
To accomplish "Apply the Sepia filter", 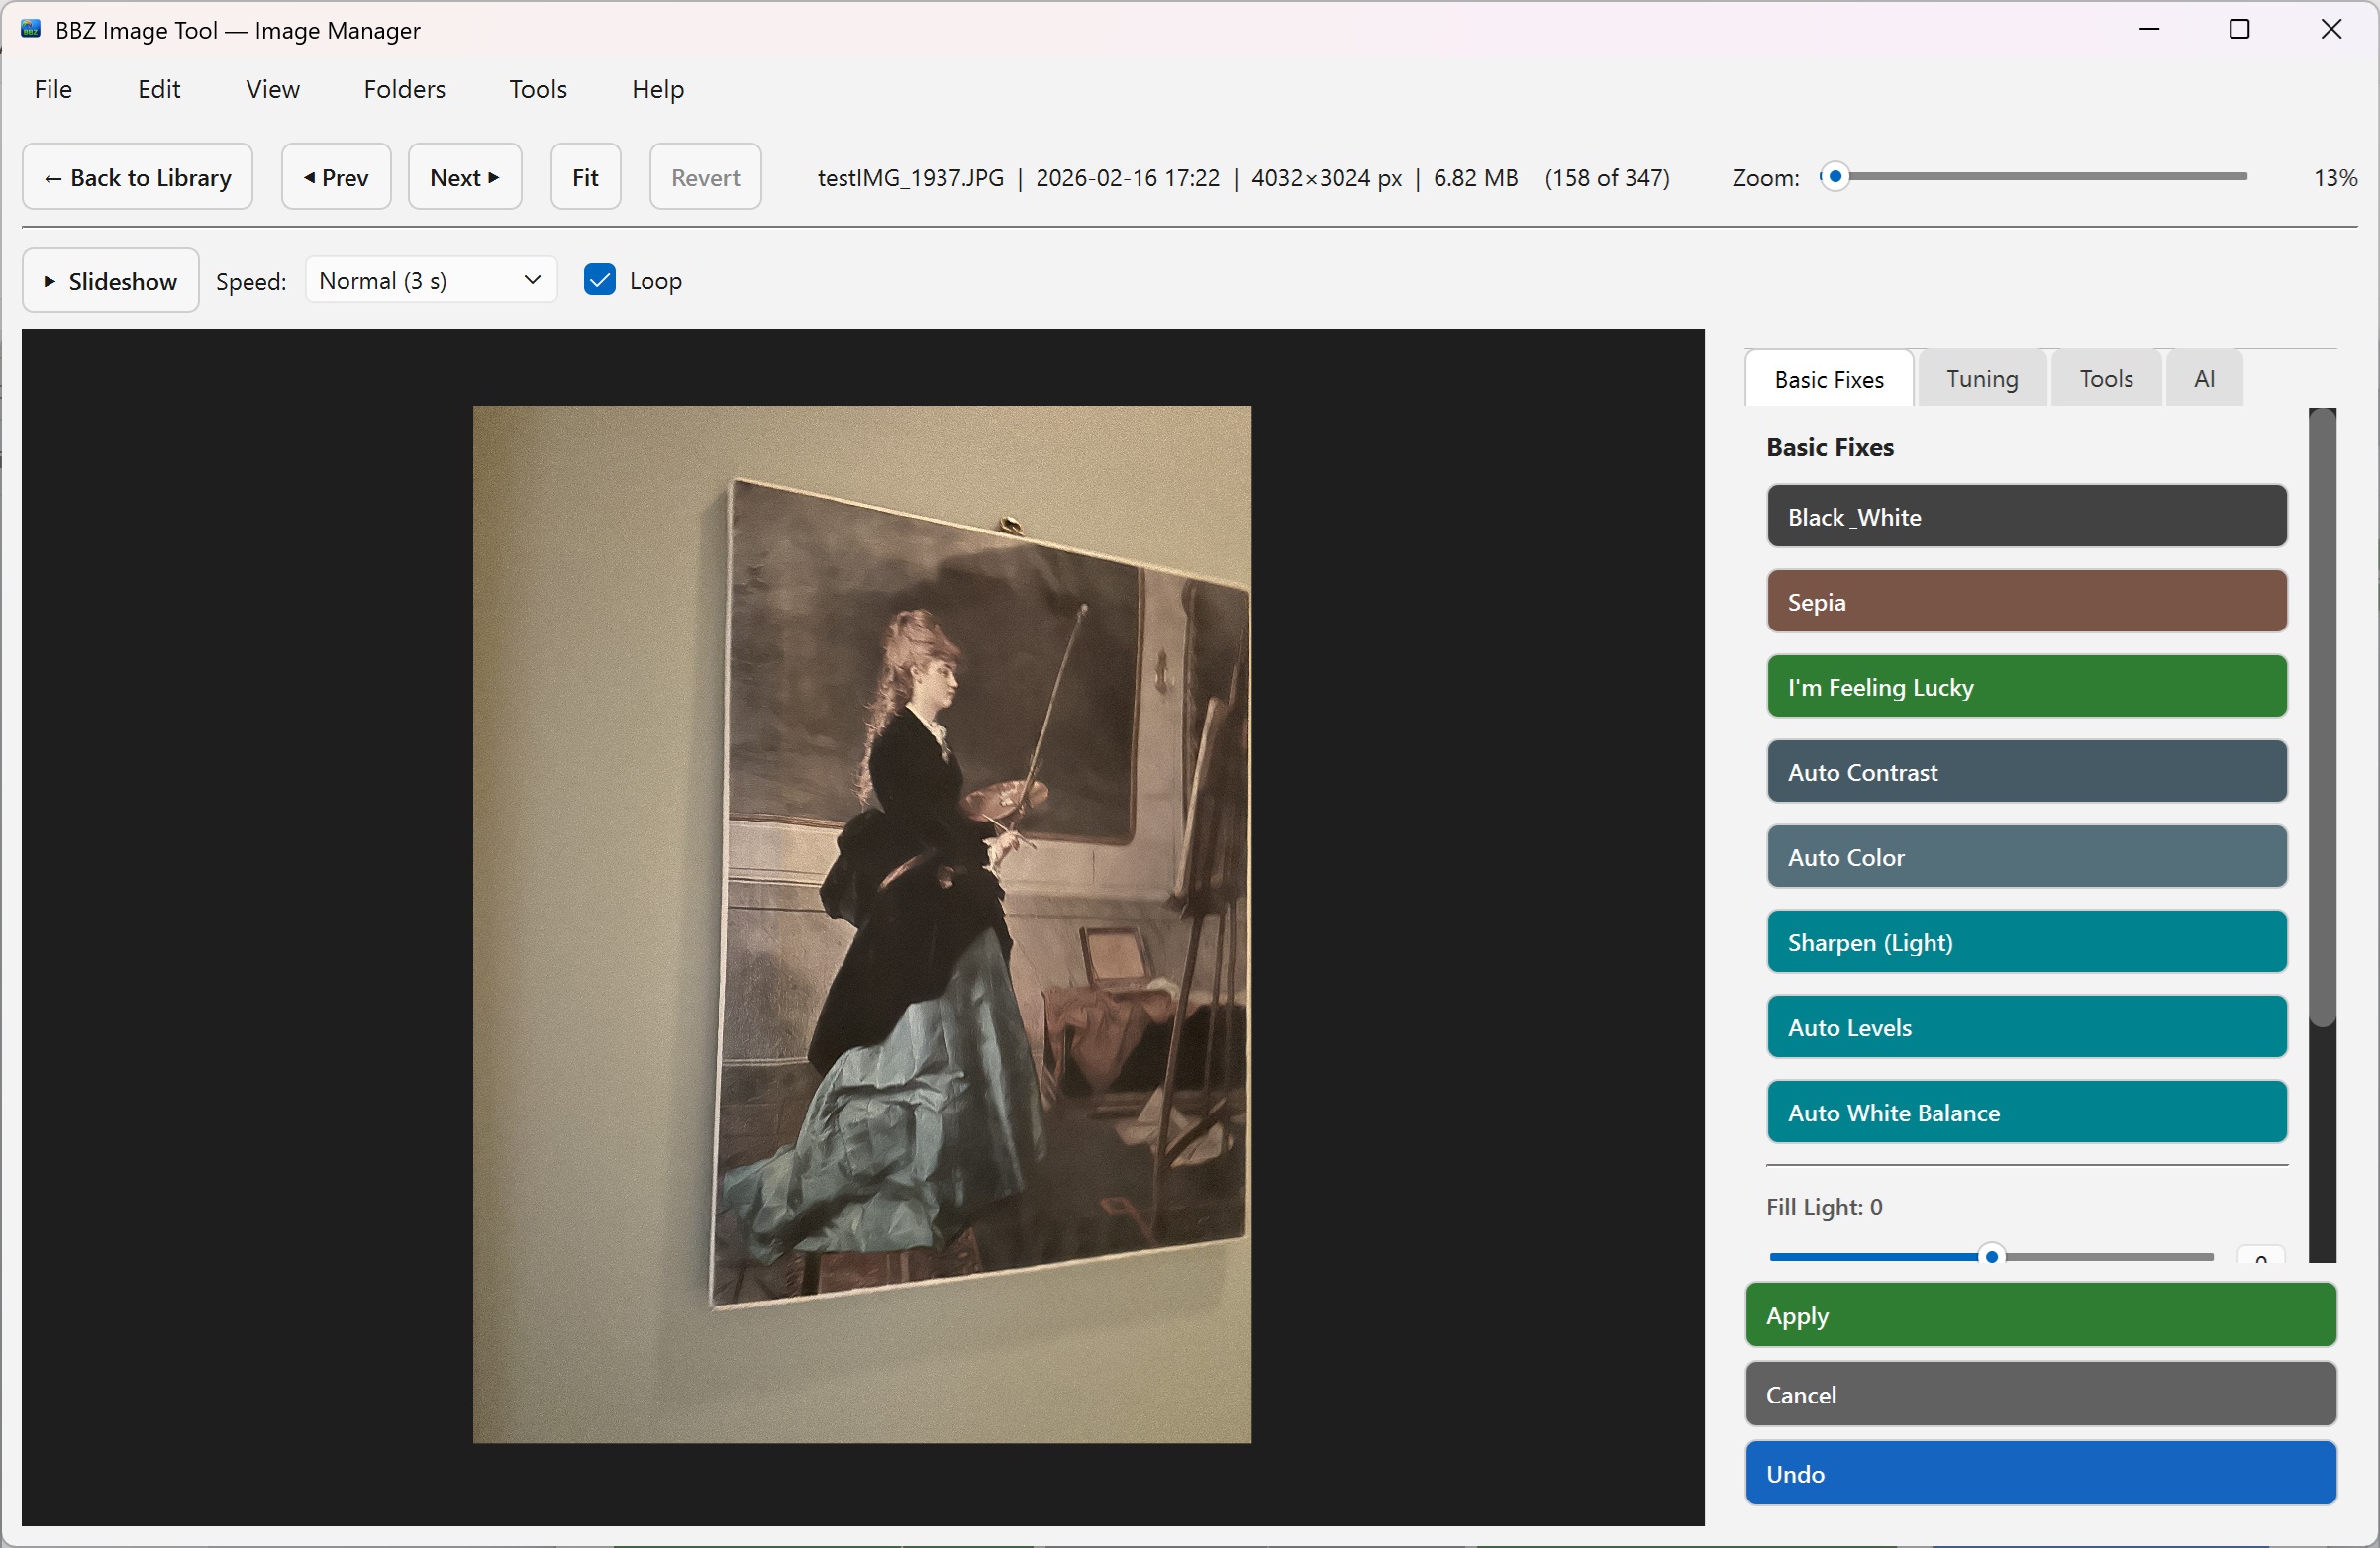I will point(2027,601).
